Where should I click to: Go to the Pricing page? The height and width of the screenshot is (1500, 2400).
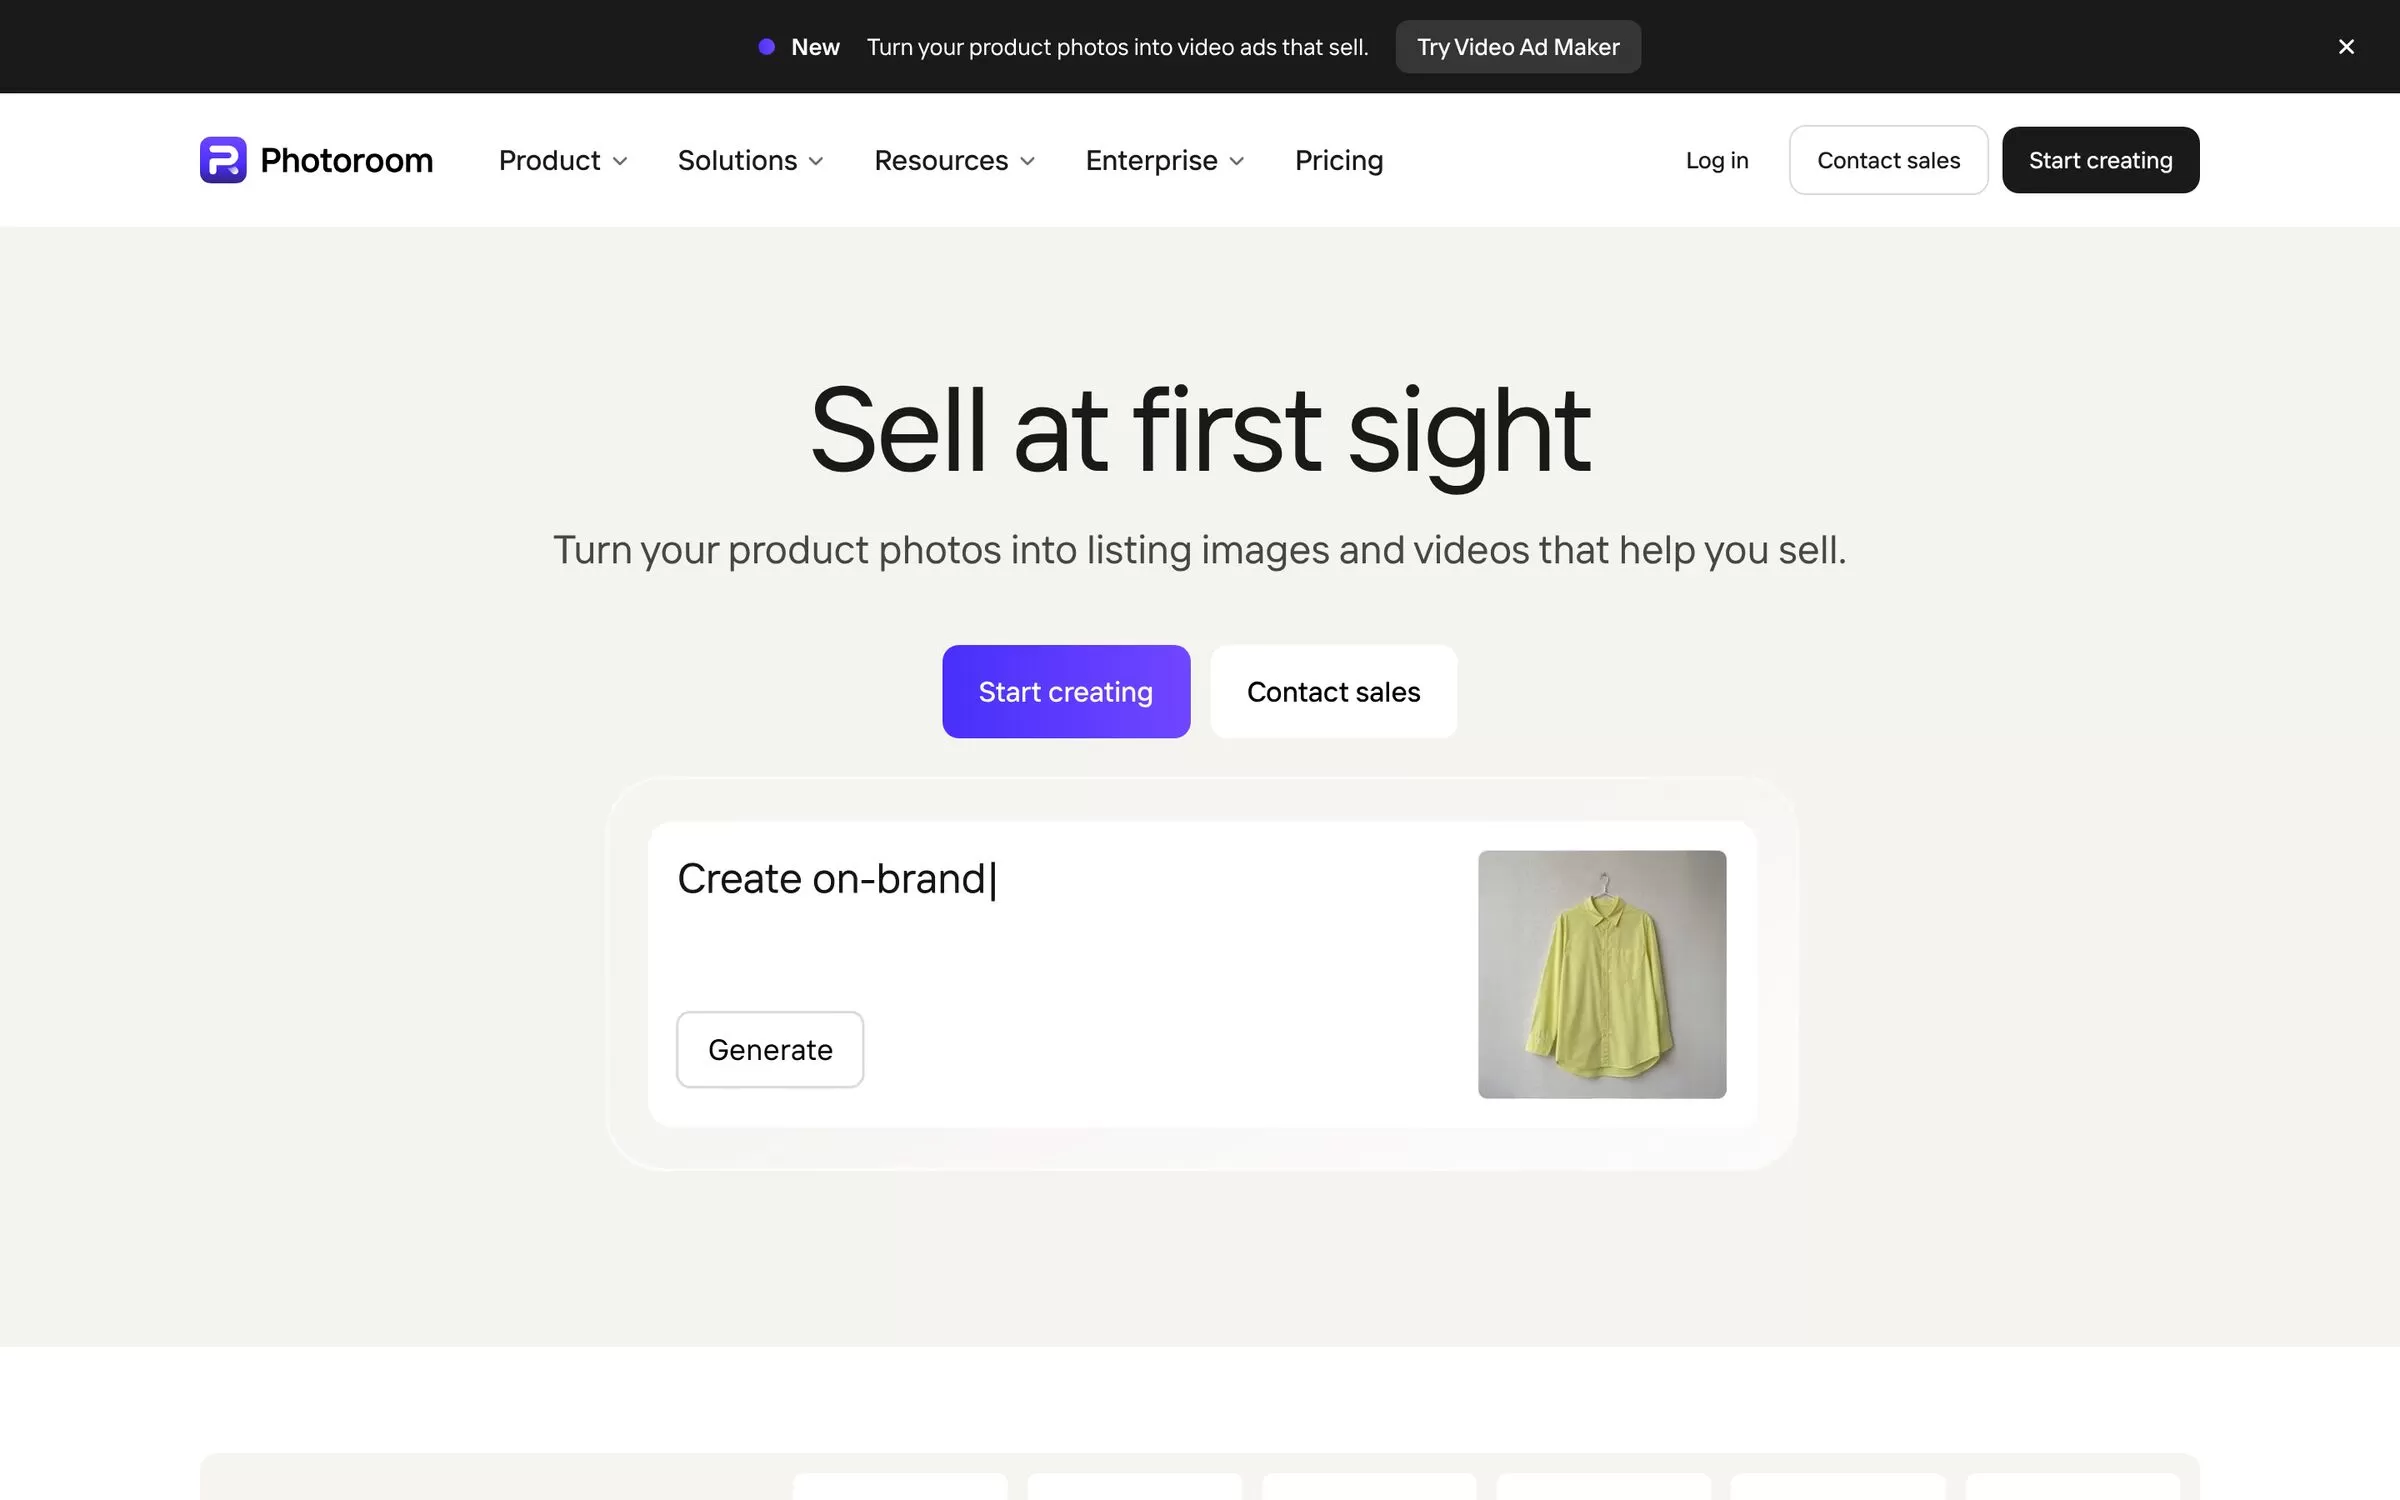(x=1339, y=160)
